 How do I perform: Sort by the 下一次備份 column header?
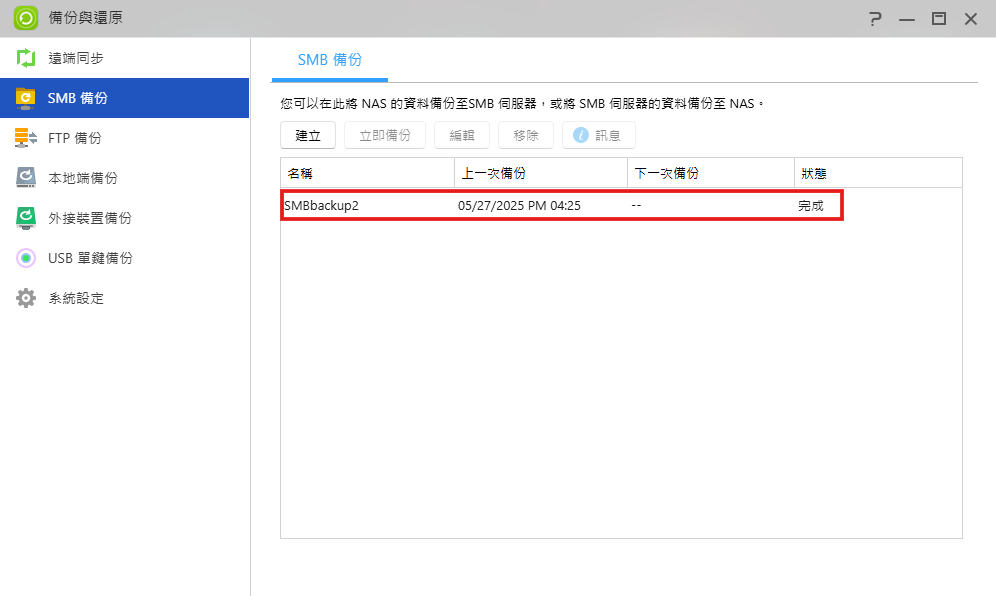[711, 173]
